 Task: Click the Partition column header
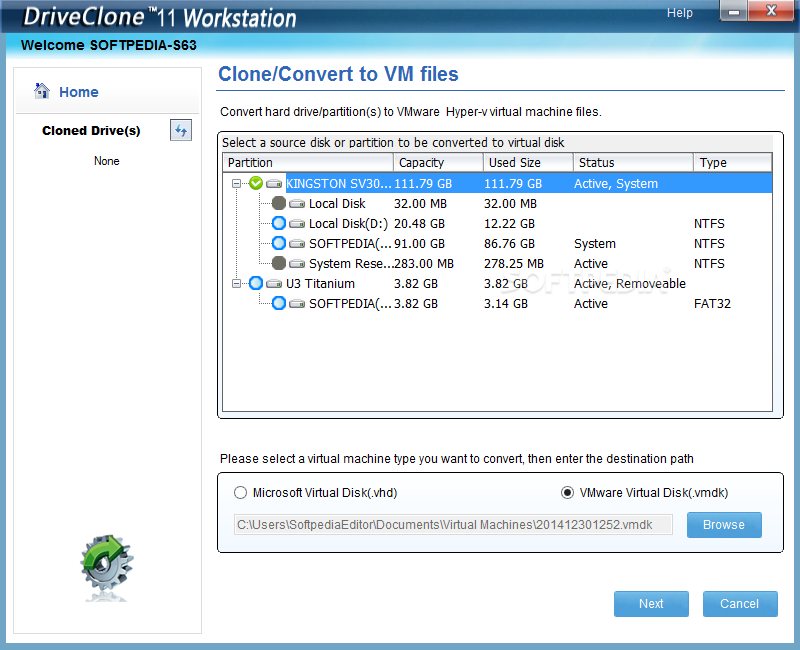click(x=308, y=162)
